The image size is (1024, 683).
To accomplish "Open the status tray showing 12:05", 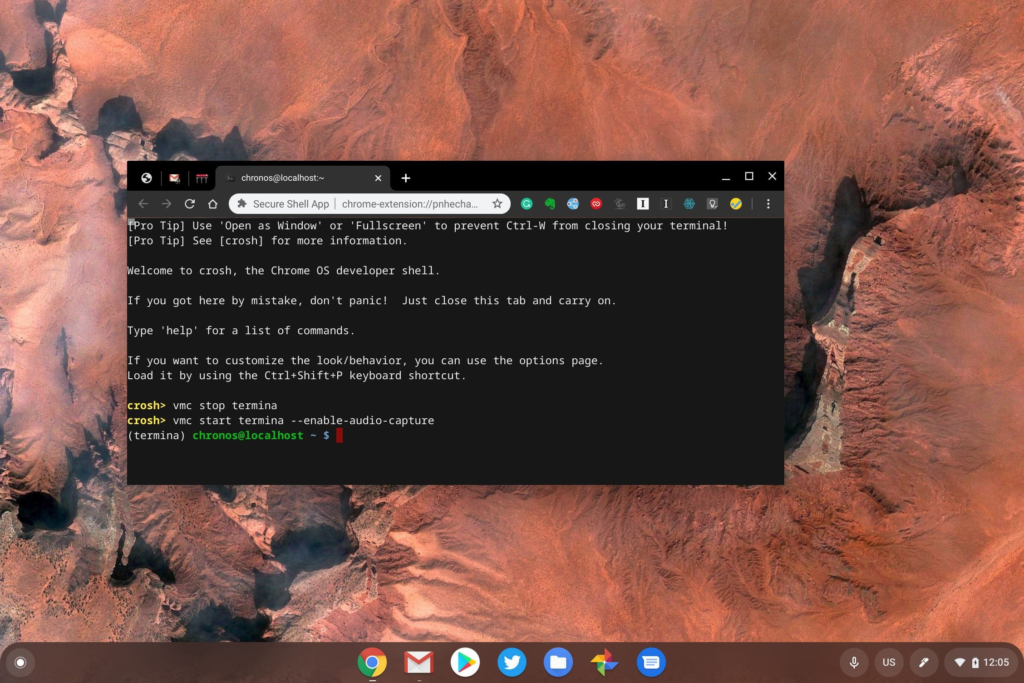I will coord(981,662).
